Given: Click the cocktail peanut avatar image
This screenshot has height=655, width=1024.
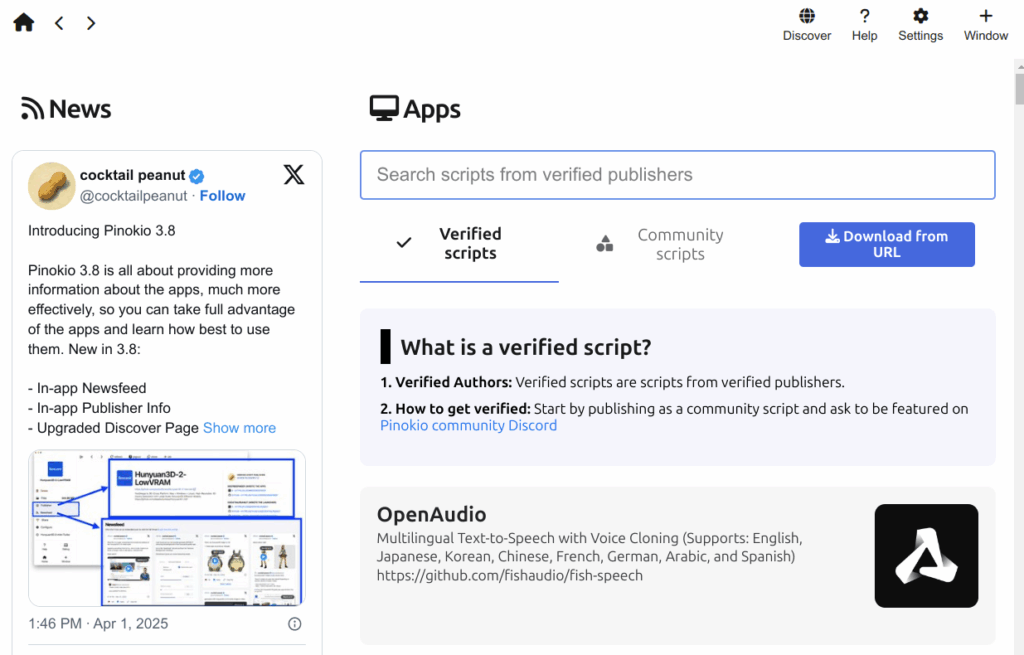Looking at the screenshot, I should click(52, 185).
